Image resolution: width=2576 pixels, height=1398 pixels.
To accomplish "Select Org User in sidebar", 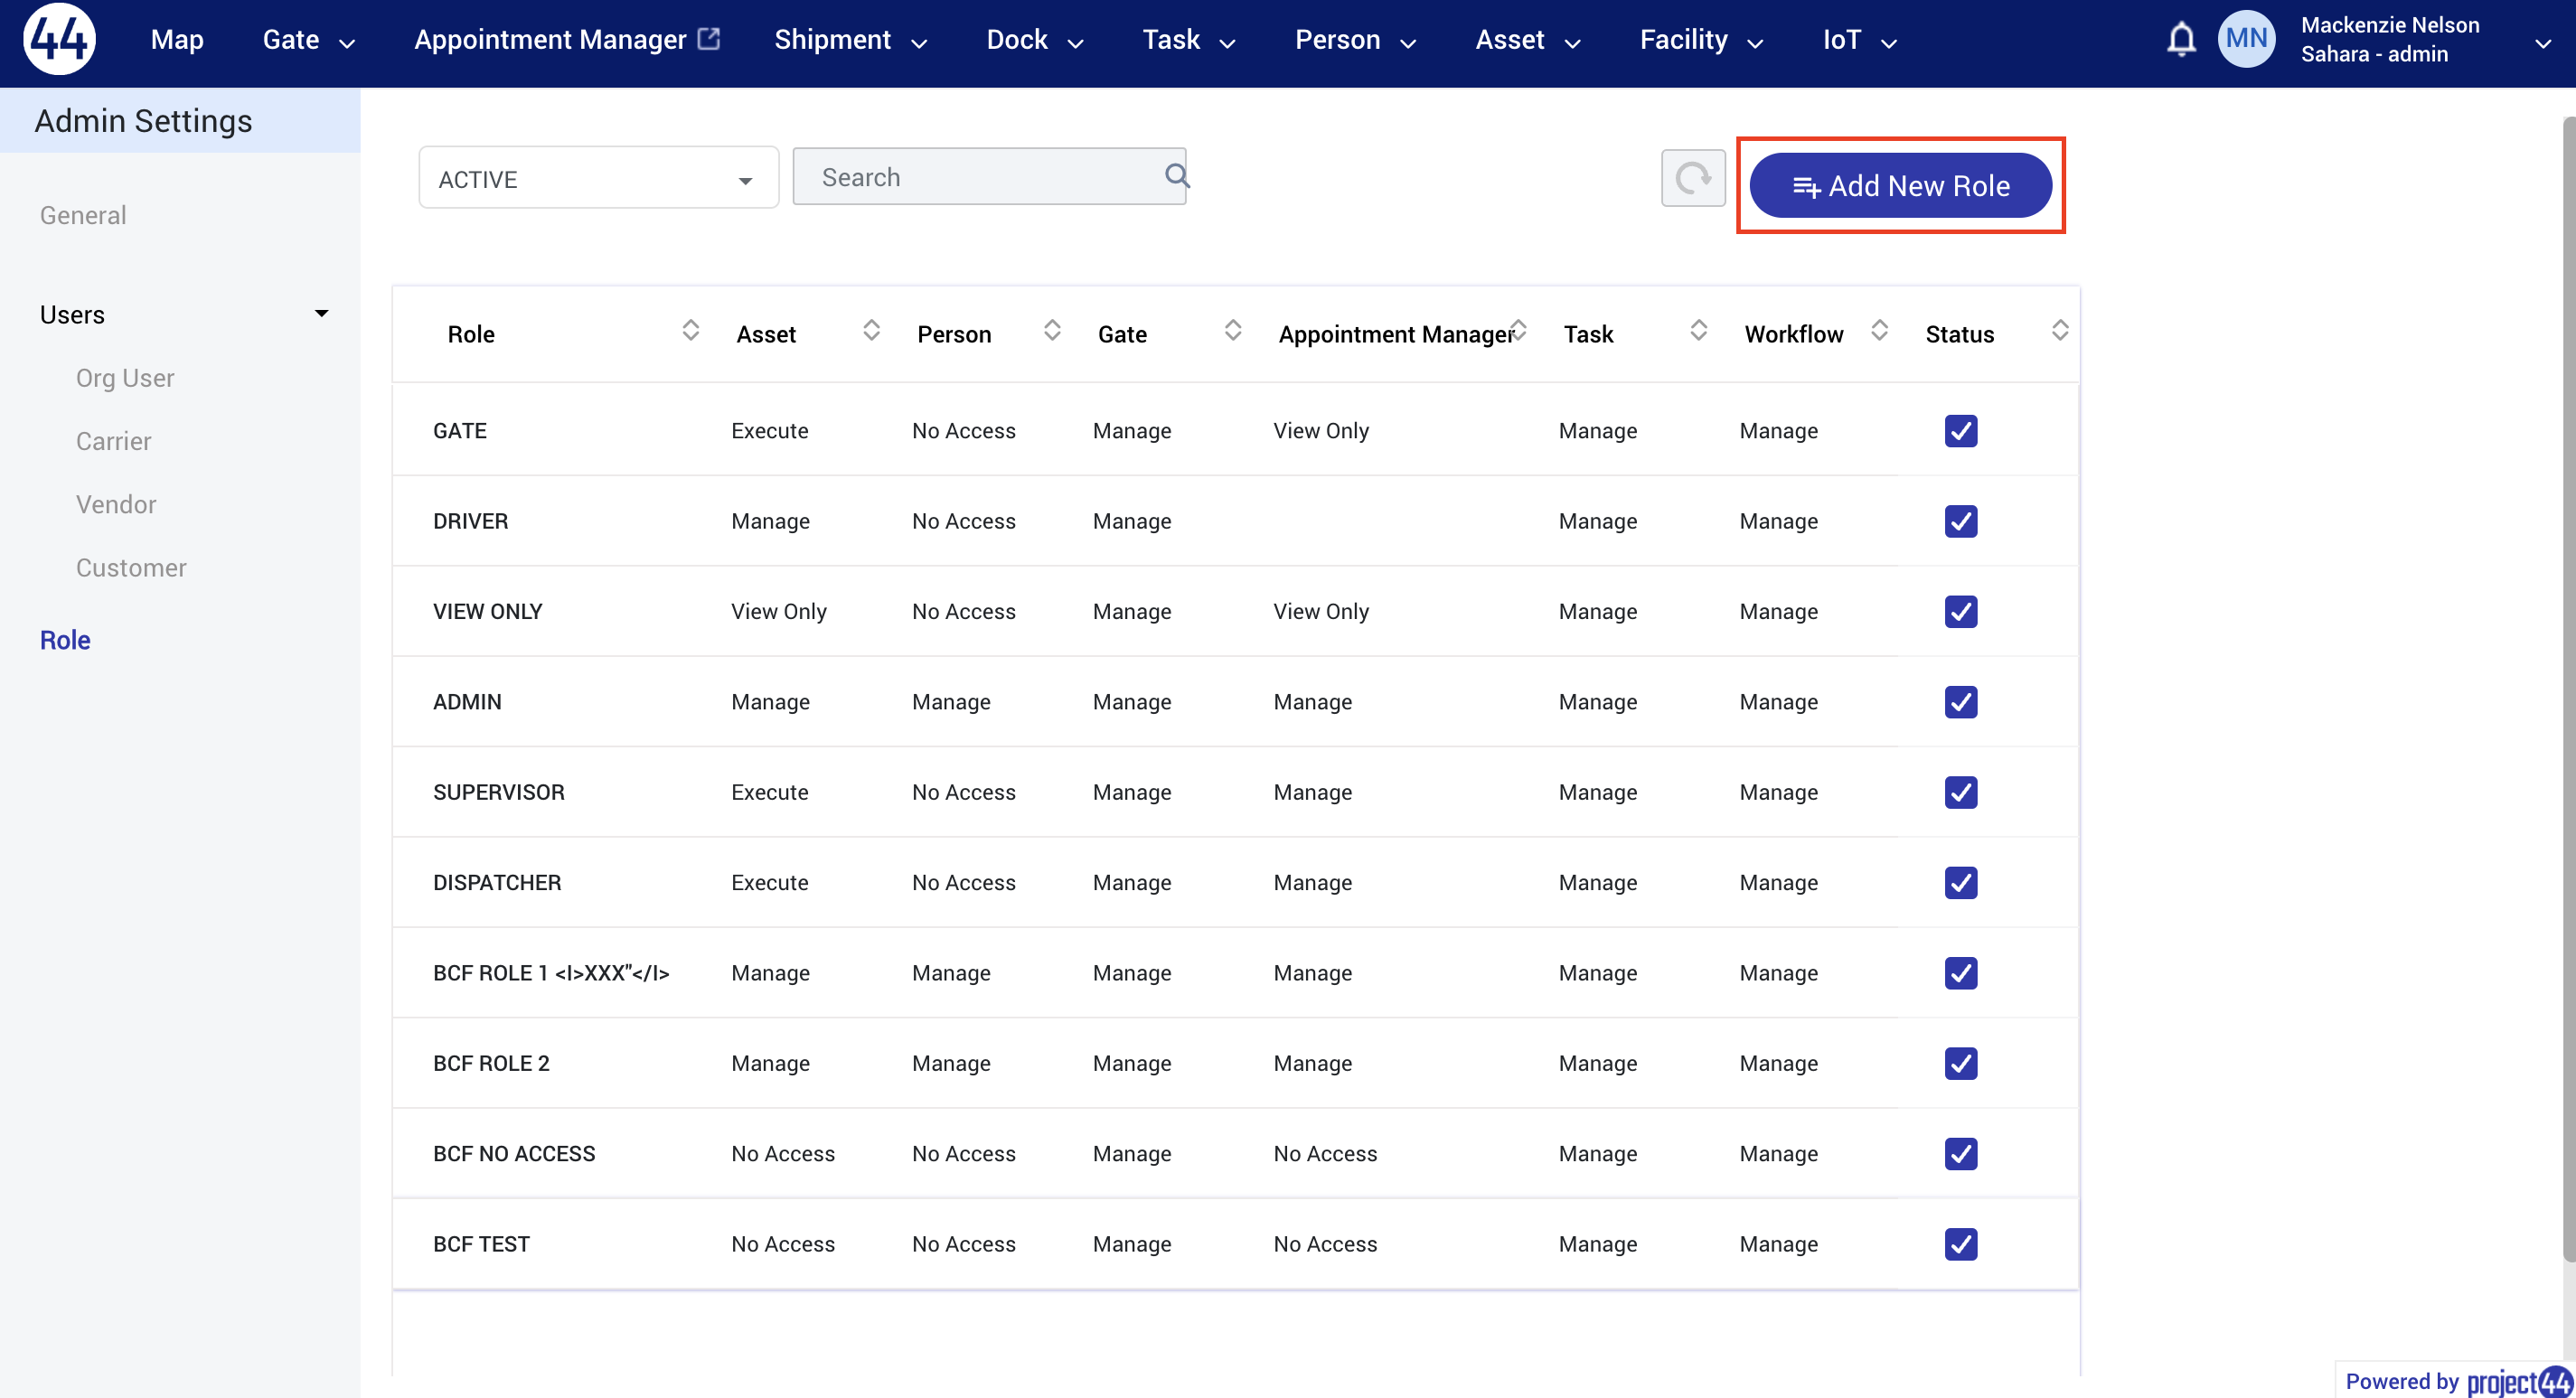I will 125,378.
